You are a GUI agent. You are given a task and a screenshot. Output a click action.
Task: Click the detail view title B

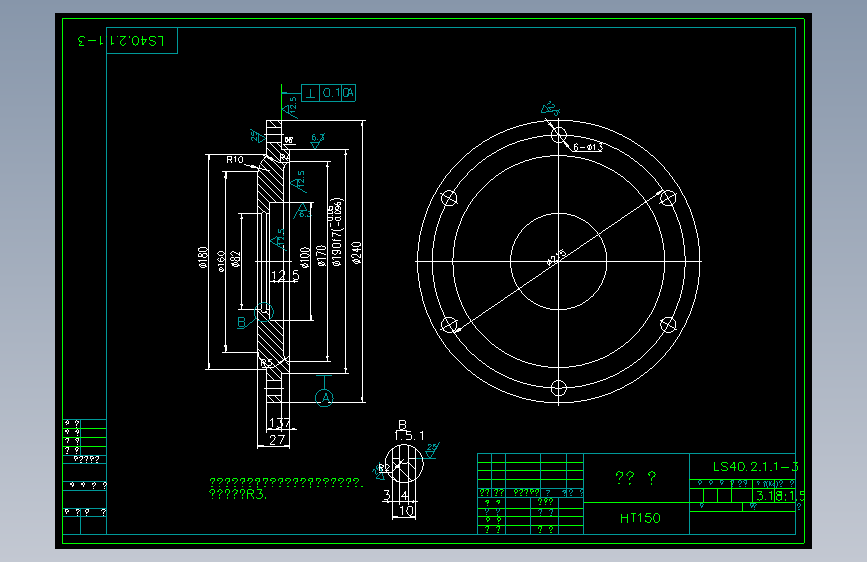pyautogui.click(x=403, y=425)
